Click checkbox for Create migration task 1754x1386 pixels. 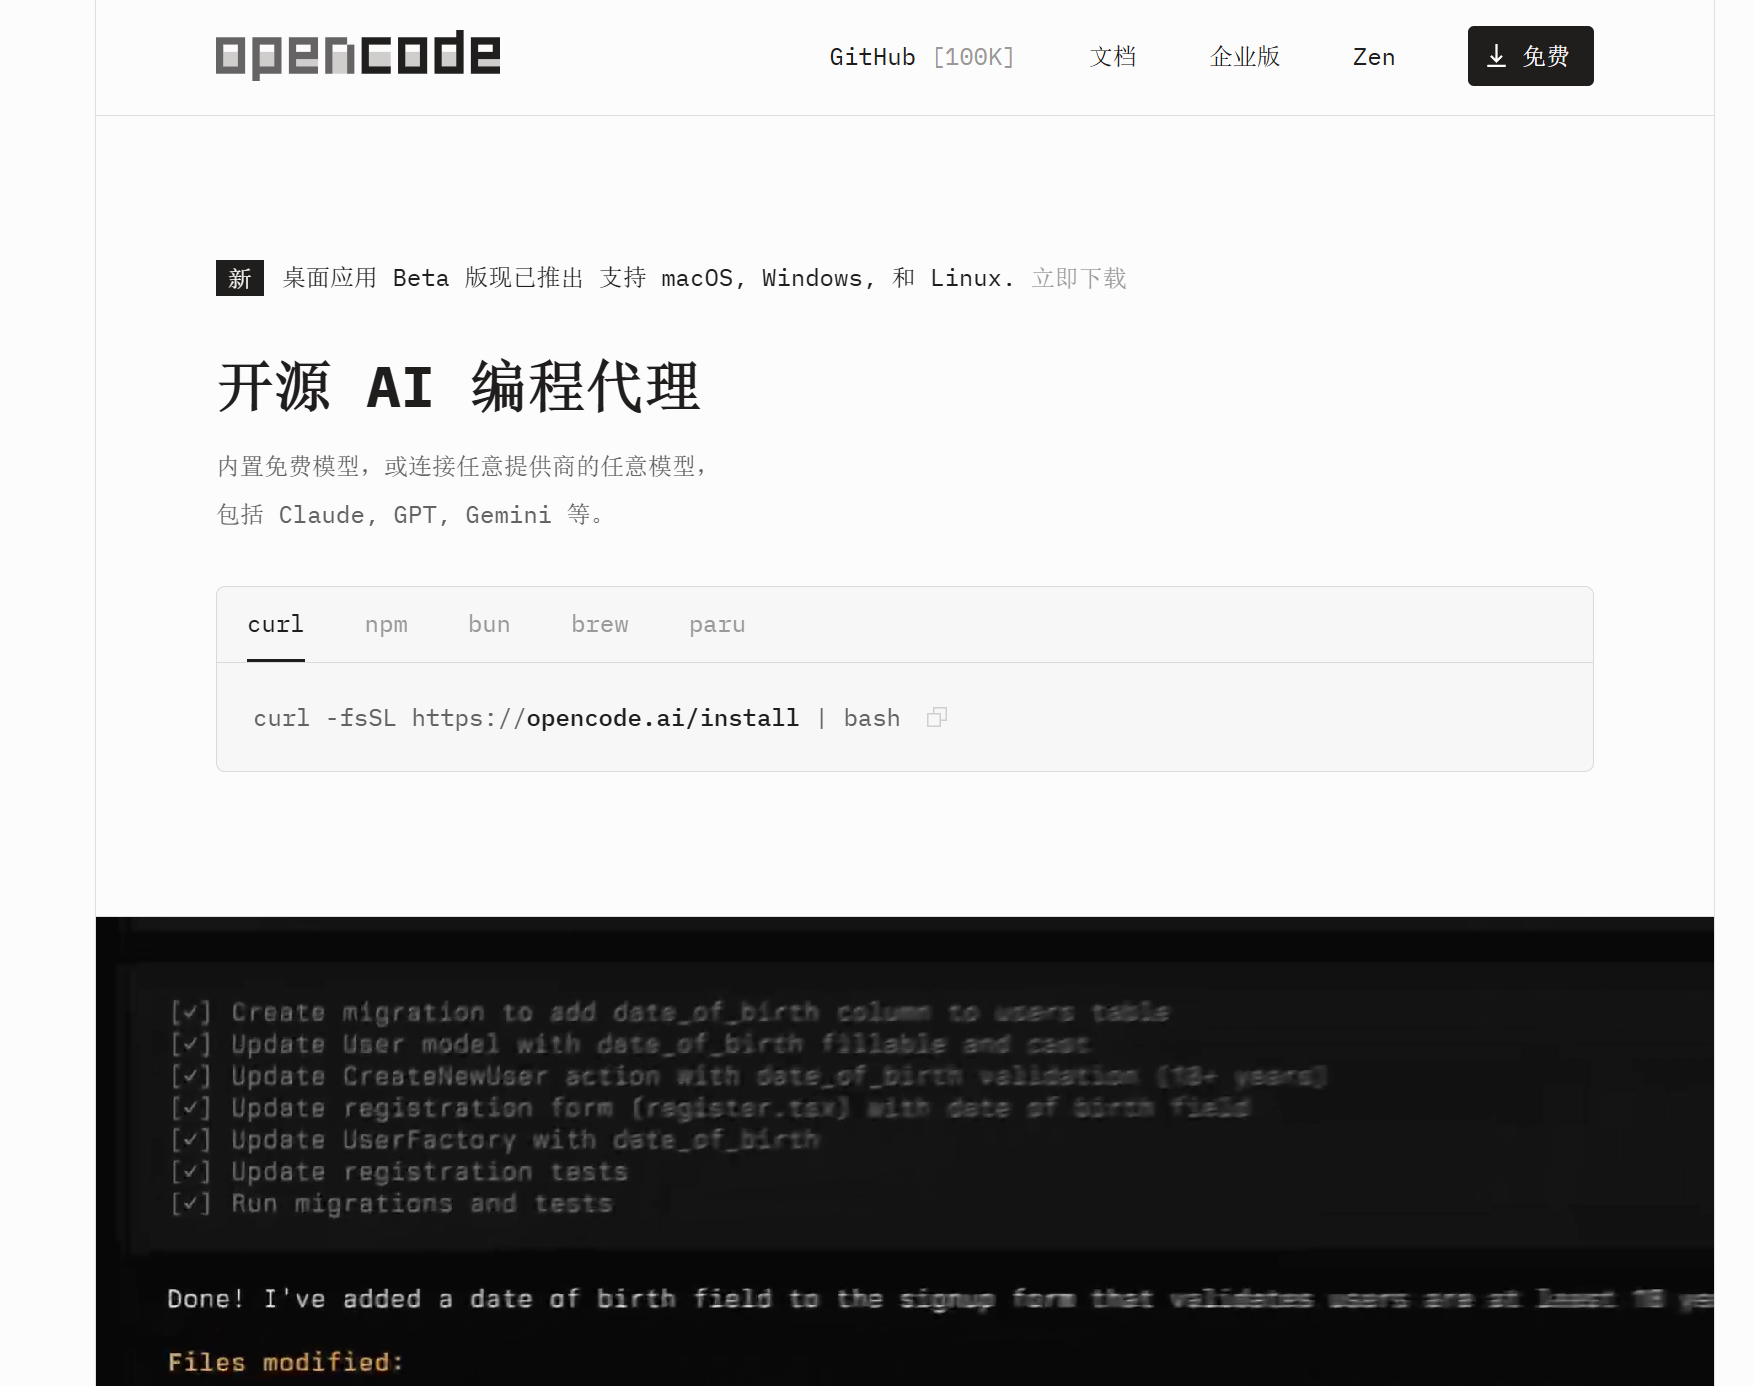pos(190,1012)
